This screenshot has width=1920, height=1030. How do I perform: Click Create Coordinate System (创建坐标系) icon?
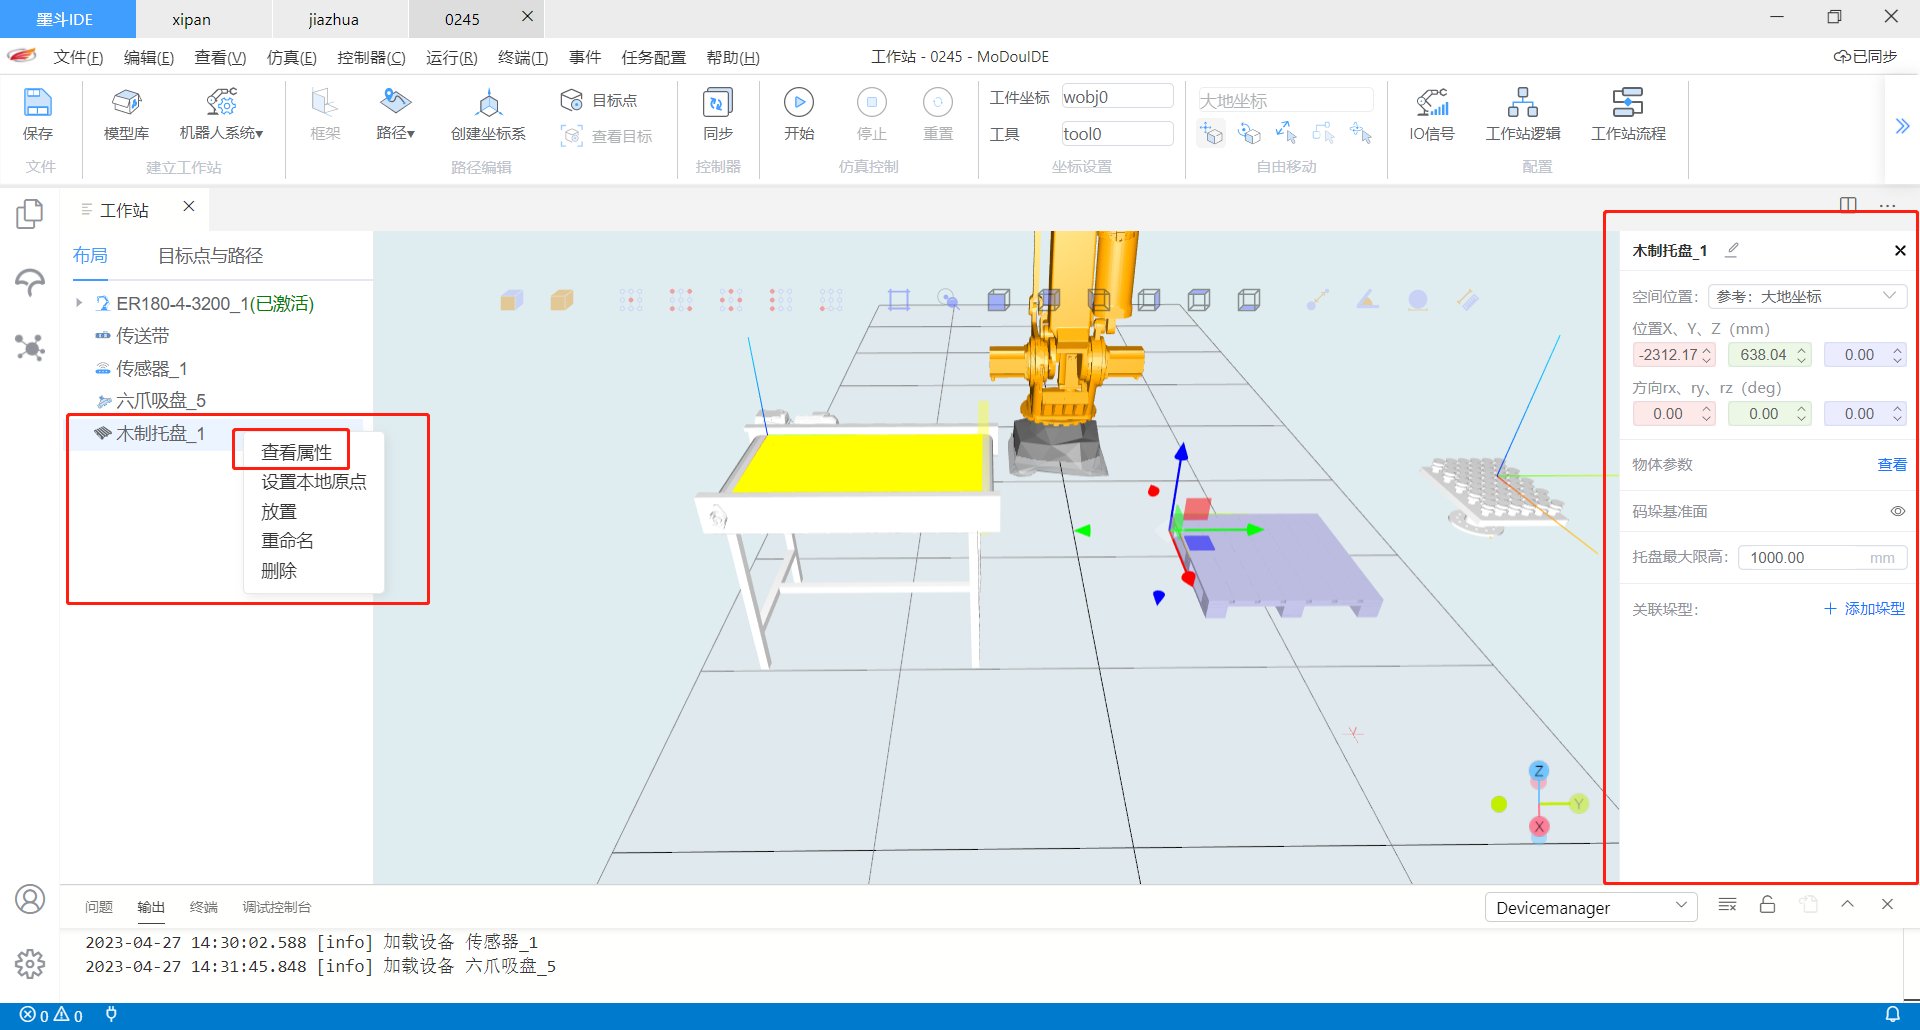pos(488,103)
